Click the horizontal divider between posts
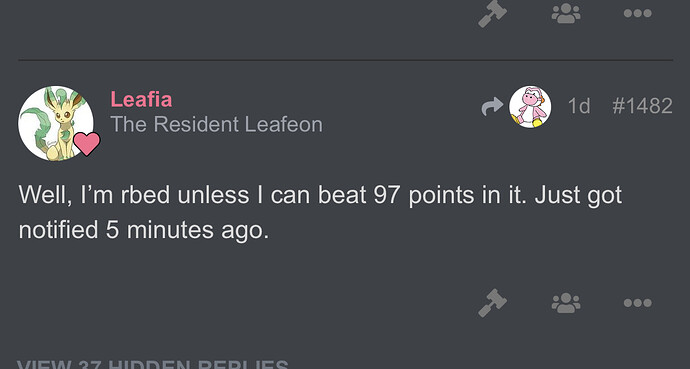Image resolution: width=690 pixels, height=369 pixels. [x=345, y=60]
